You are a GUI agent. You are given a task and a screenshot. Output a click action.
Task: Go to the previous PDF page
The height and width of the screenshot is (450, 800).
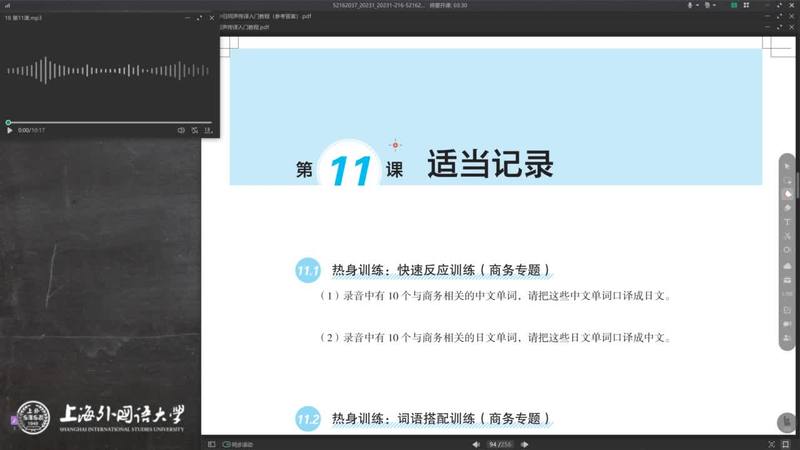475,443
